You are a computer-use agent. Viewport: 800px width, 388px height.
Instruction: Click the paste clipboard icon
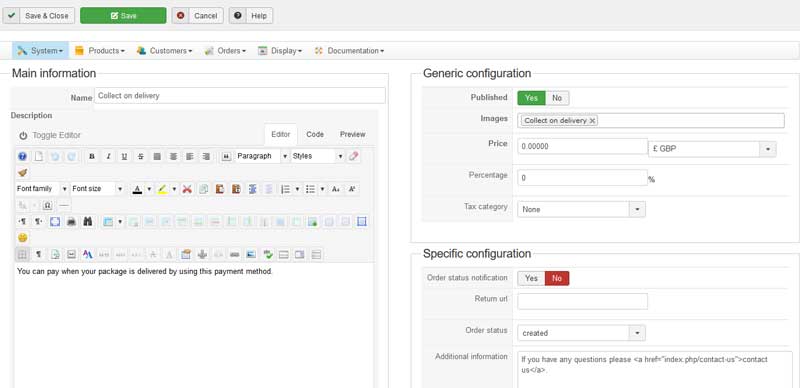(220, 189)
